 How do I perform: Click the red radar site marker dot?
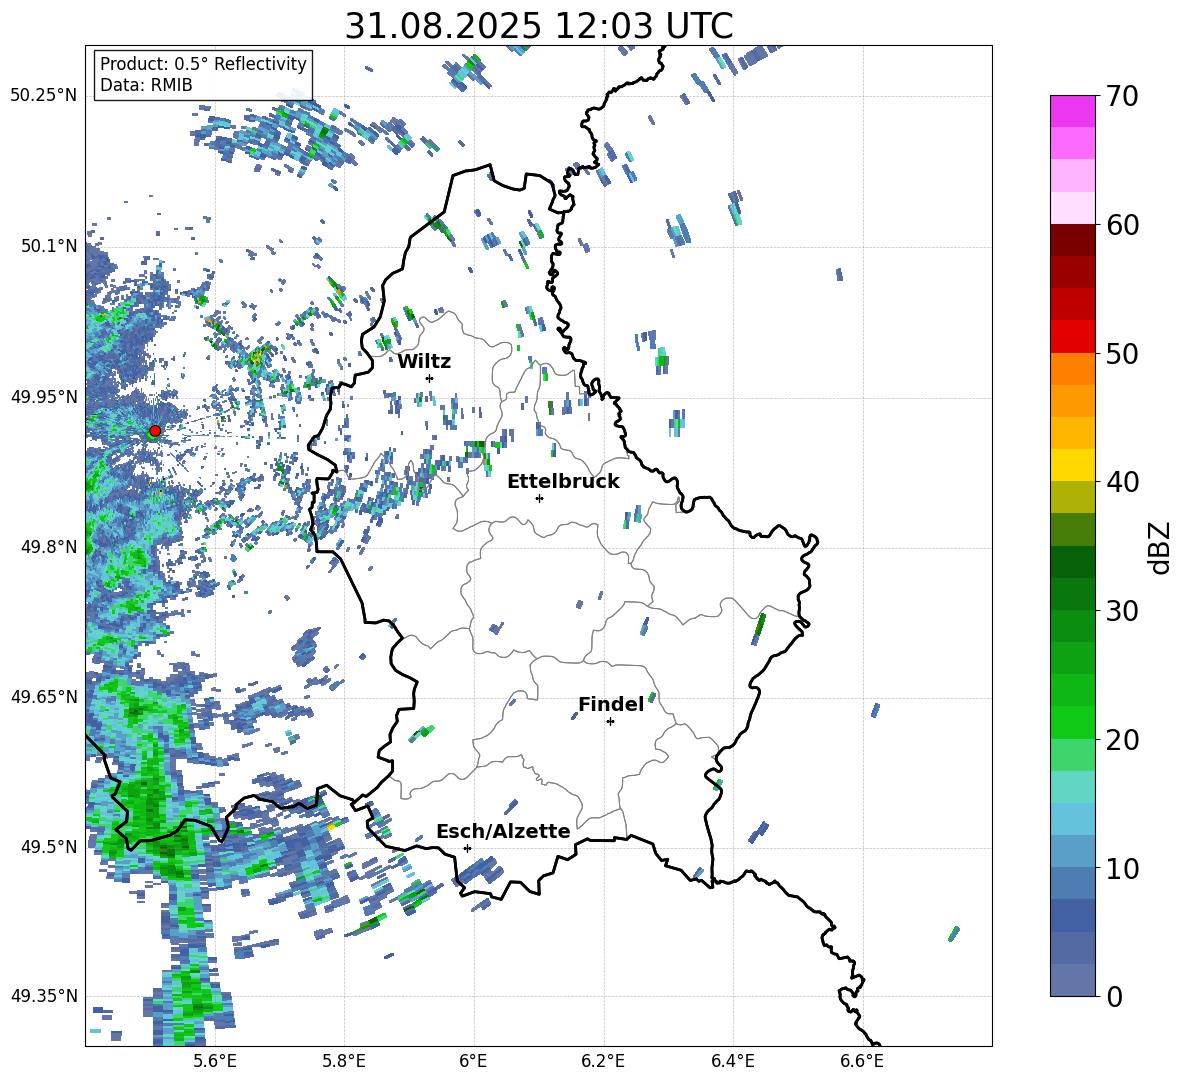click(x=155, y=430)
